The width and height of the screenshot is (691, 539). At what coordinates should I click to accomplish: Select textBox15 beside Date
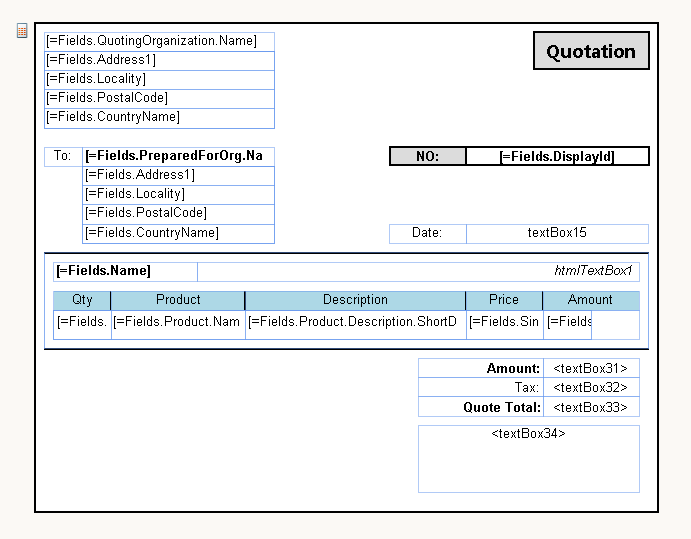[x=557, y=234]
